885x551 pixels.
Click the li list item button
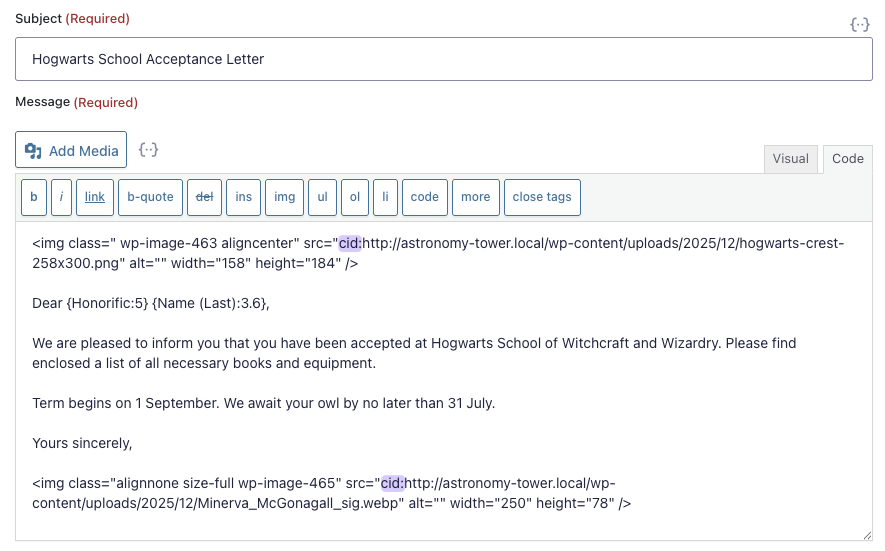click(x=385, y=197)
